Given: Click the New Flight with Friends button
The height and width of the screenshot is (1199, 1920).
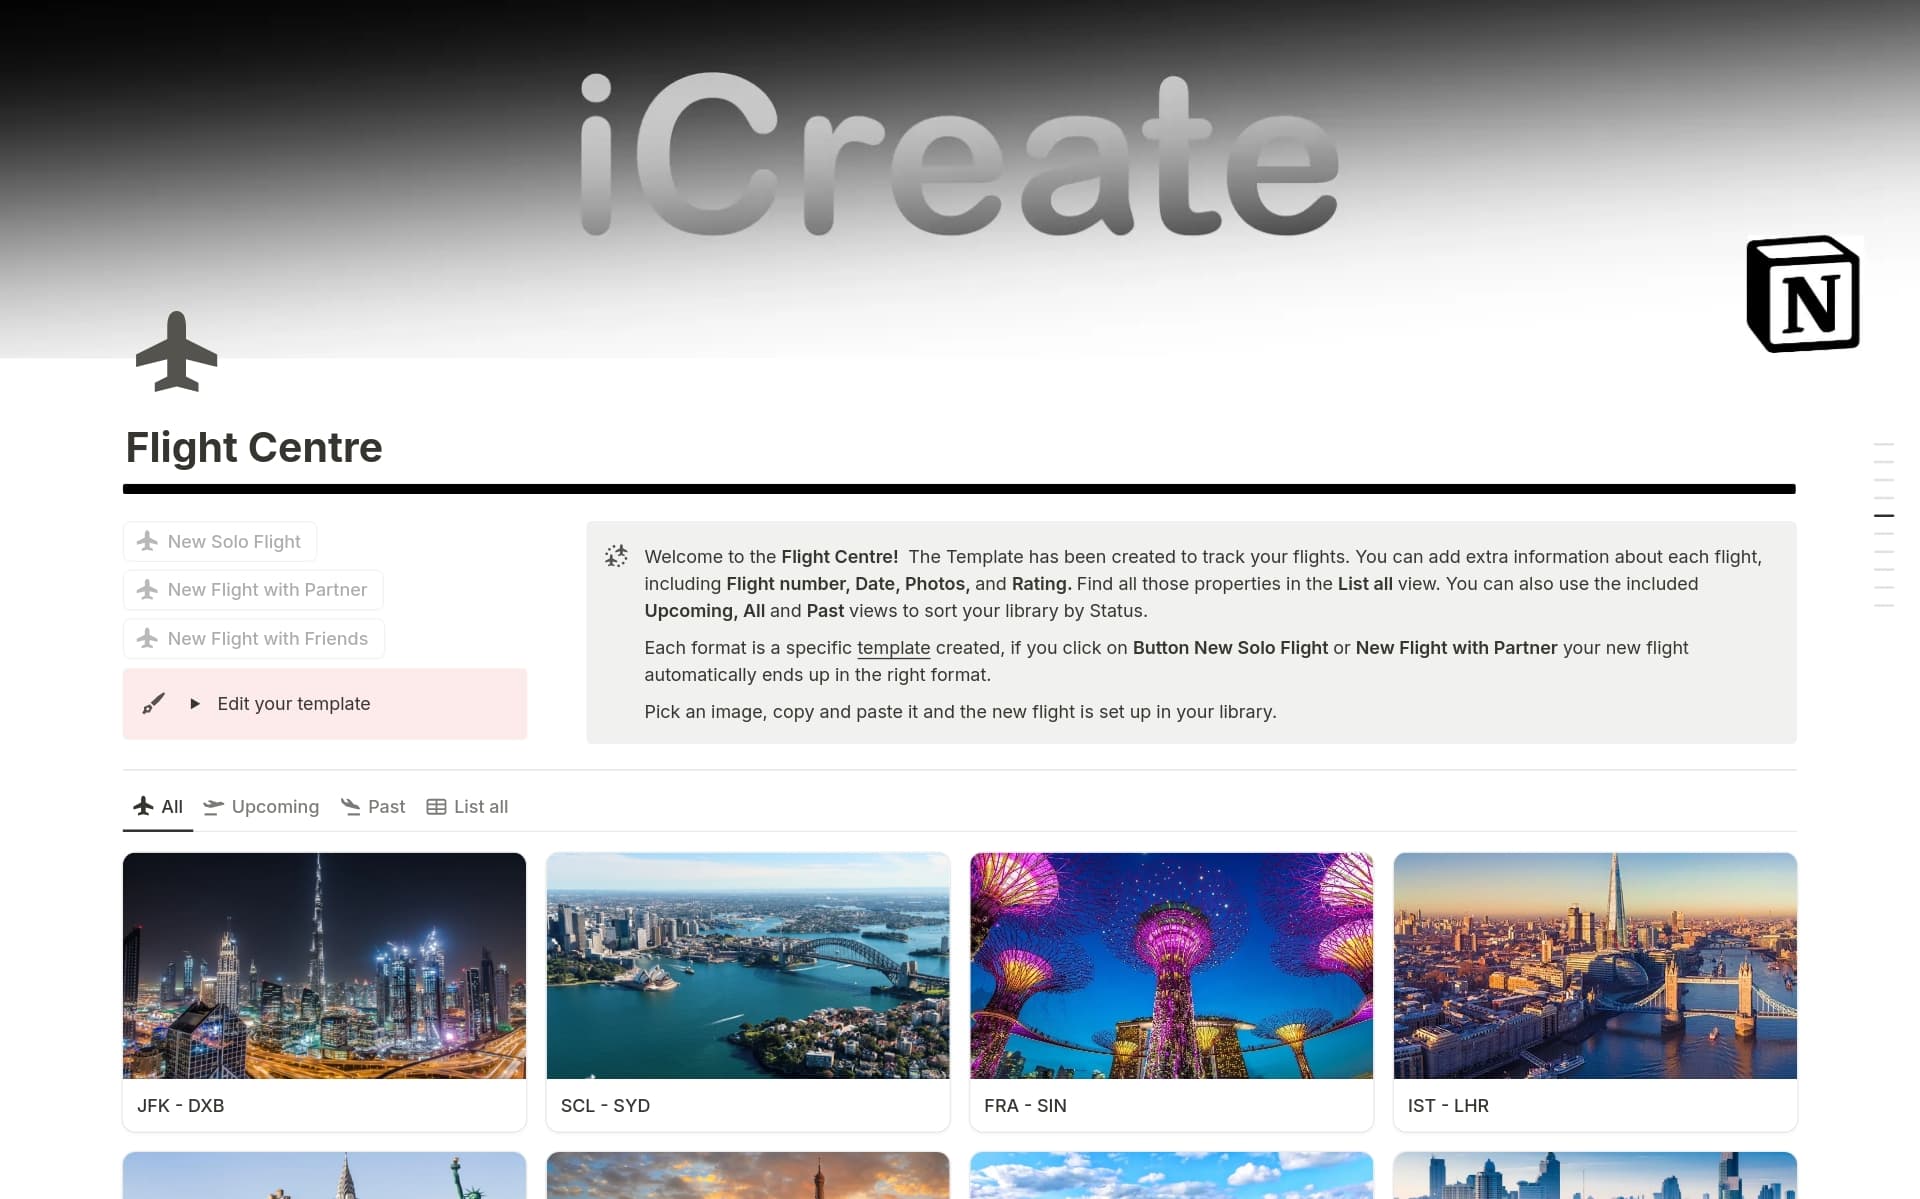Looking at the screenshot, I should 253,638.
